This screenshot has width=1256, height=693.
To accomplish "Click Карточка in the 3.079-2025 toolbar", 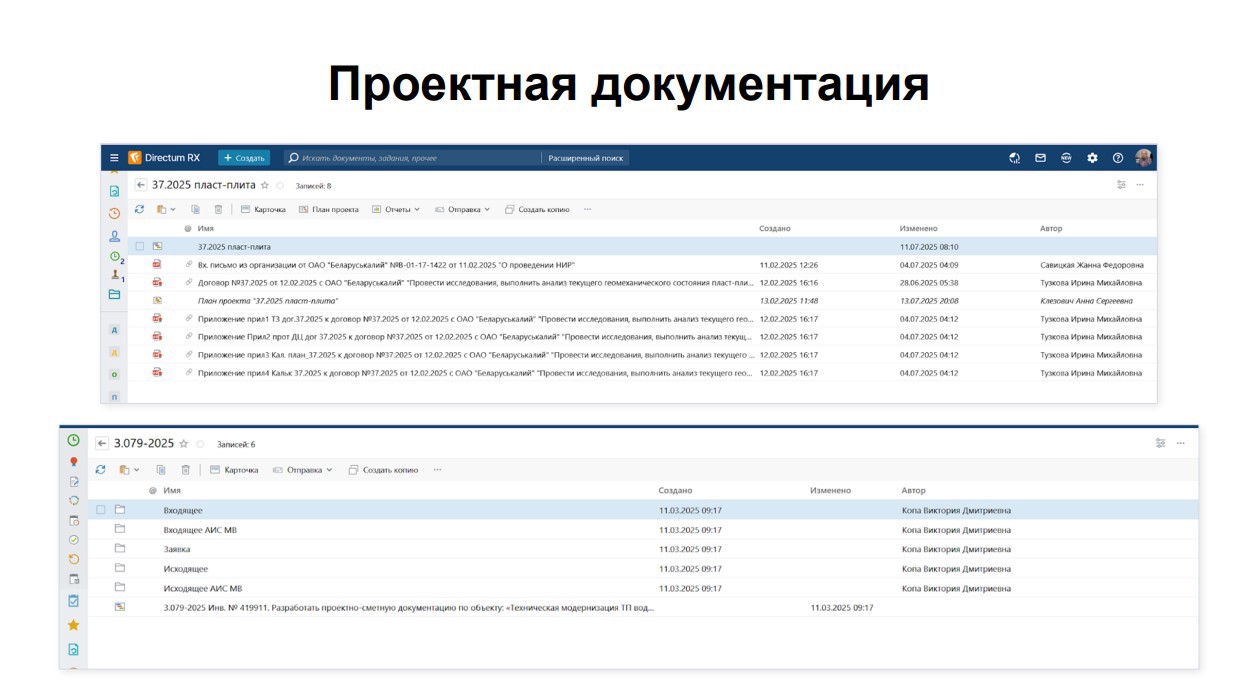I will (x=234, y=470).
